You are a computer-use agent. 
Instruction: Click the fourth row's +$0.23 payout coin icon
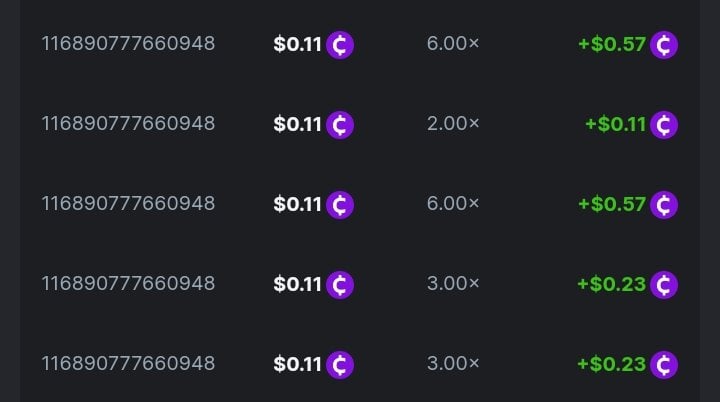coord(664,285)
